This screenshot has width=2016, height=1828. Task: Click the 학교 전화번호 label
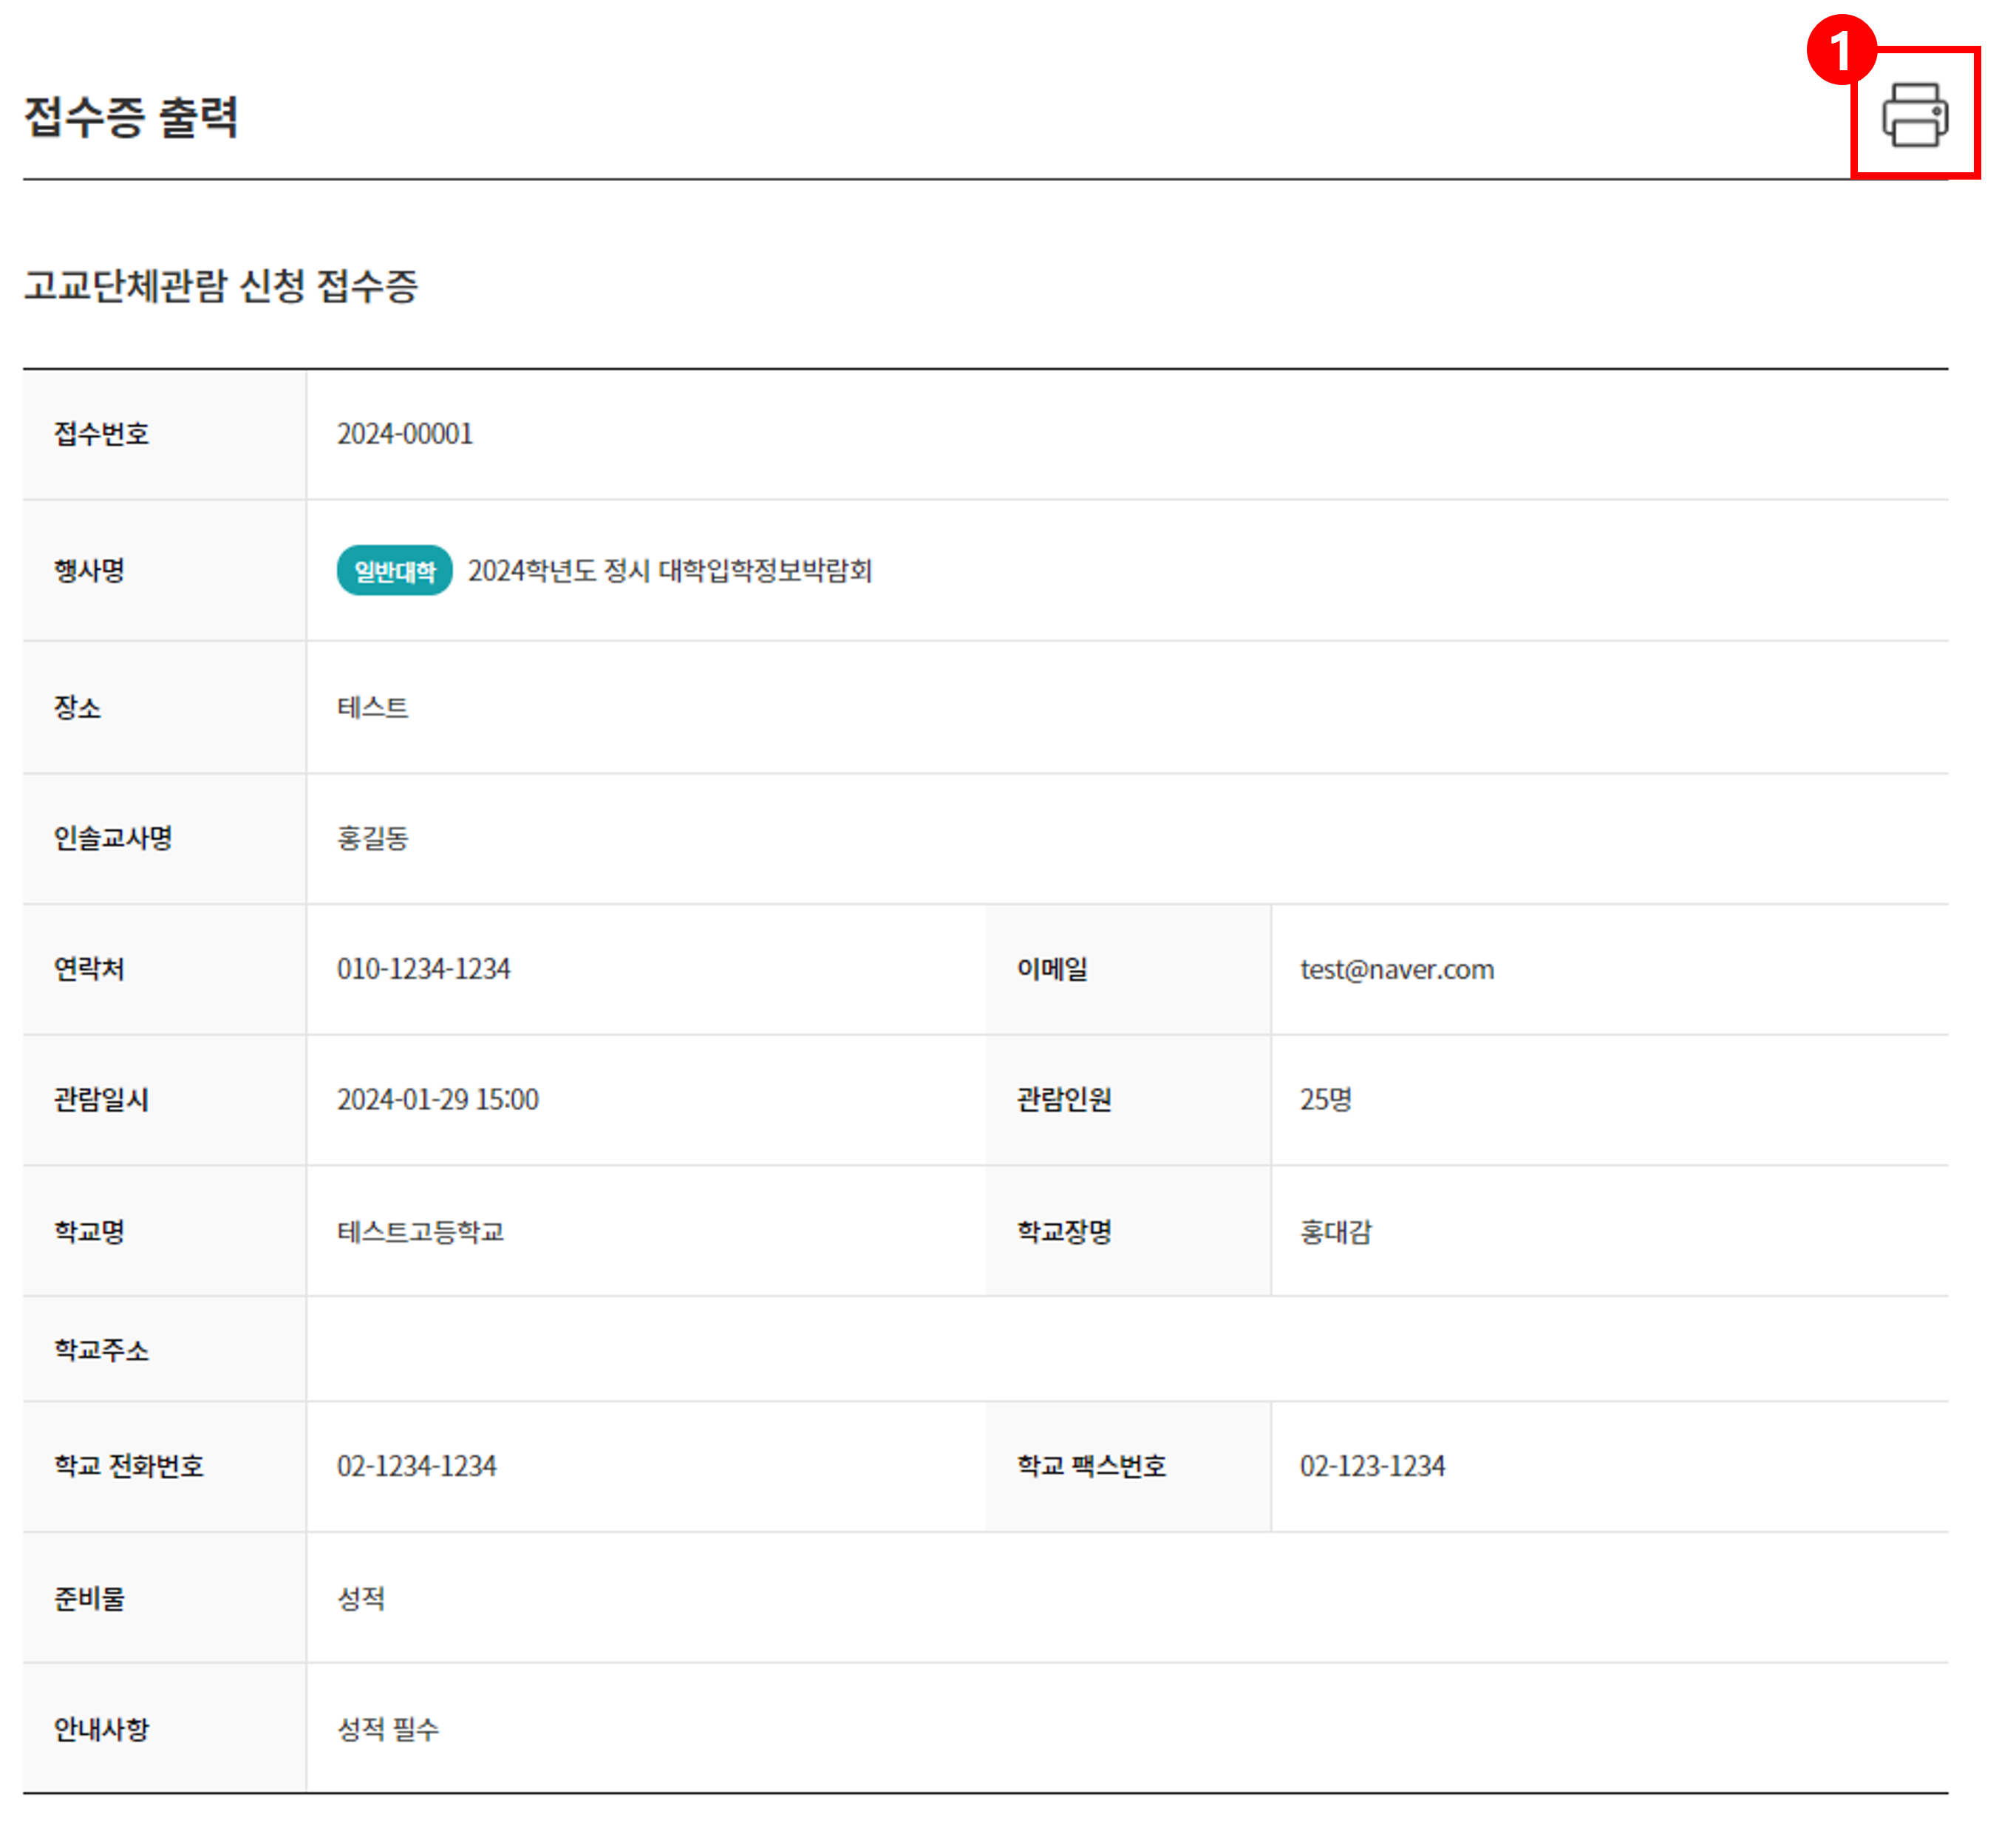[x=129, y=1466]
